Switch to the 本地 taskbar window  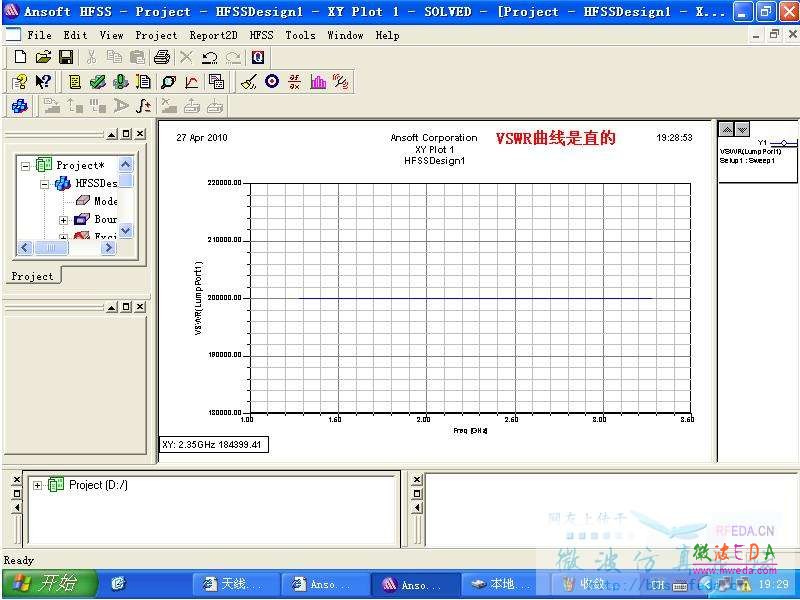coord(503,584)
